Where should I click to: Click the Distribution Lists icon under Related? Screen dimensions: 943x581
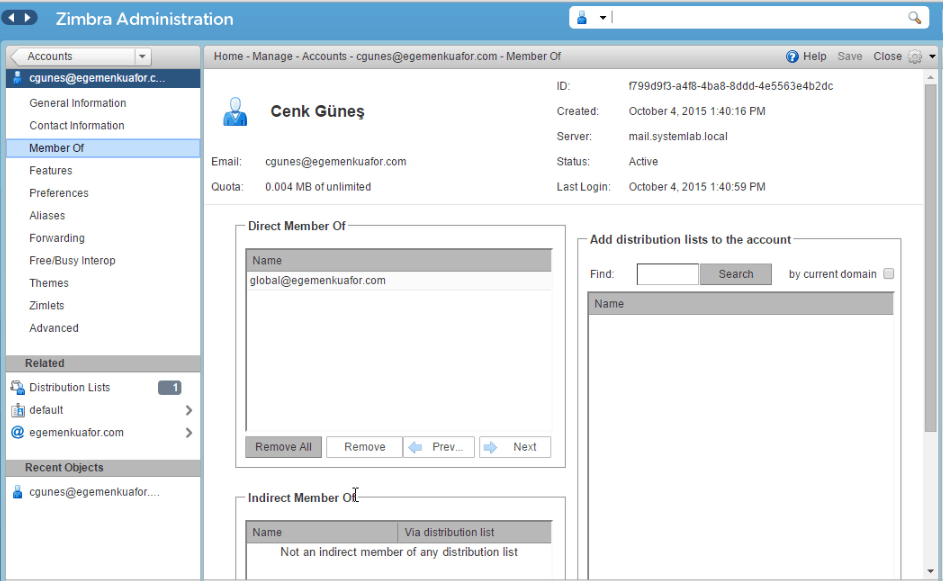point(17,387)
